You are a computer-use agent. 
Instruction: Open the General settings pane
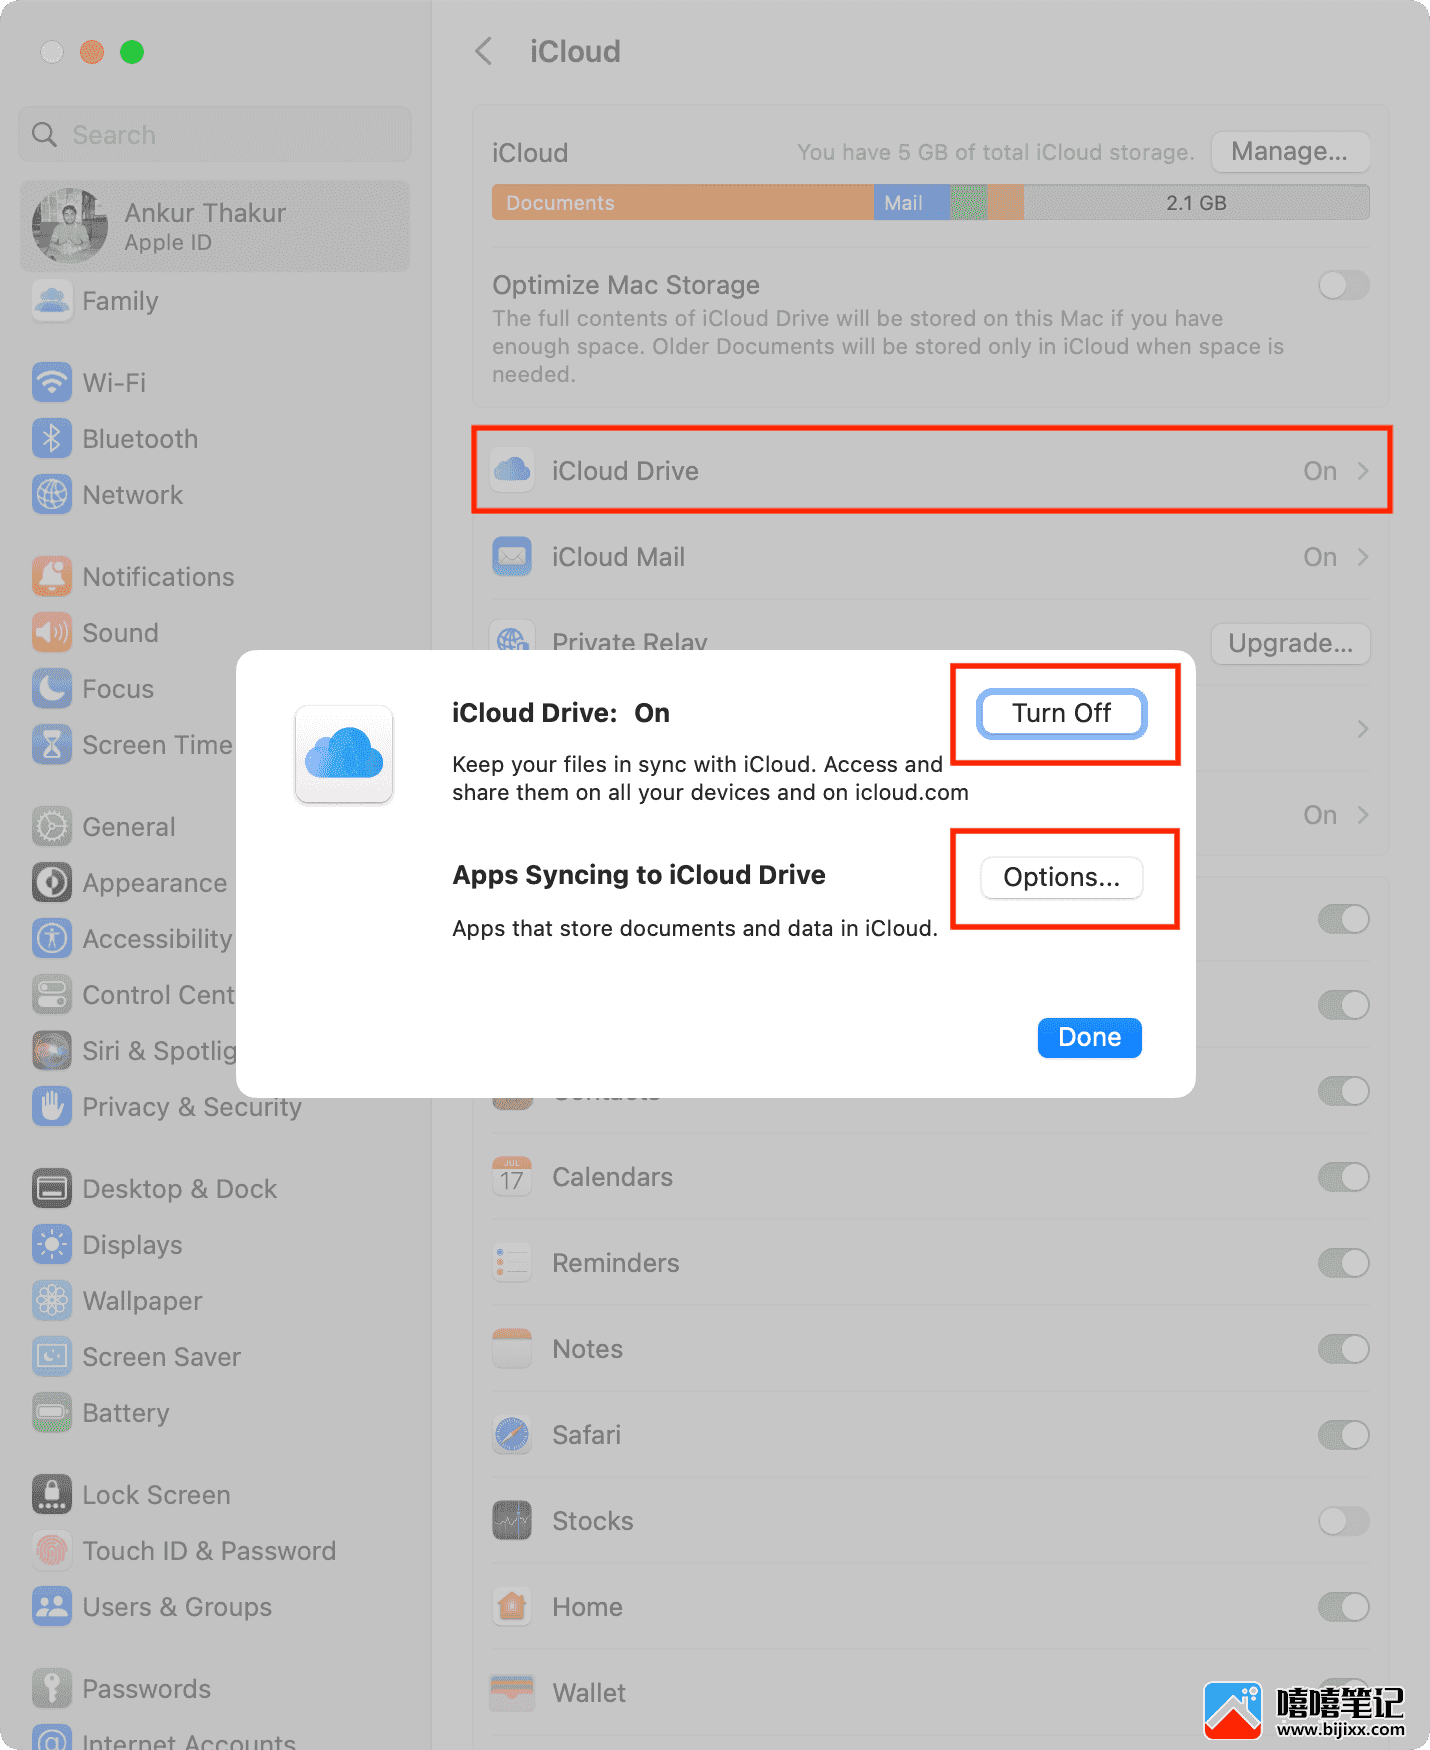click(128, 826)
